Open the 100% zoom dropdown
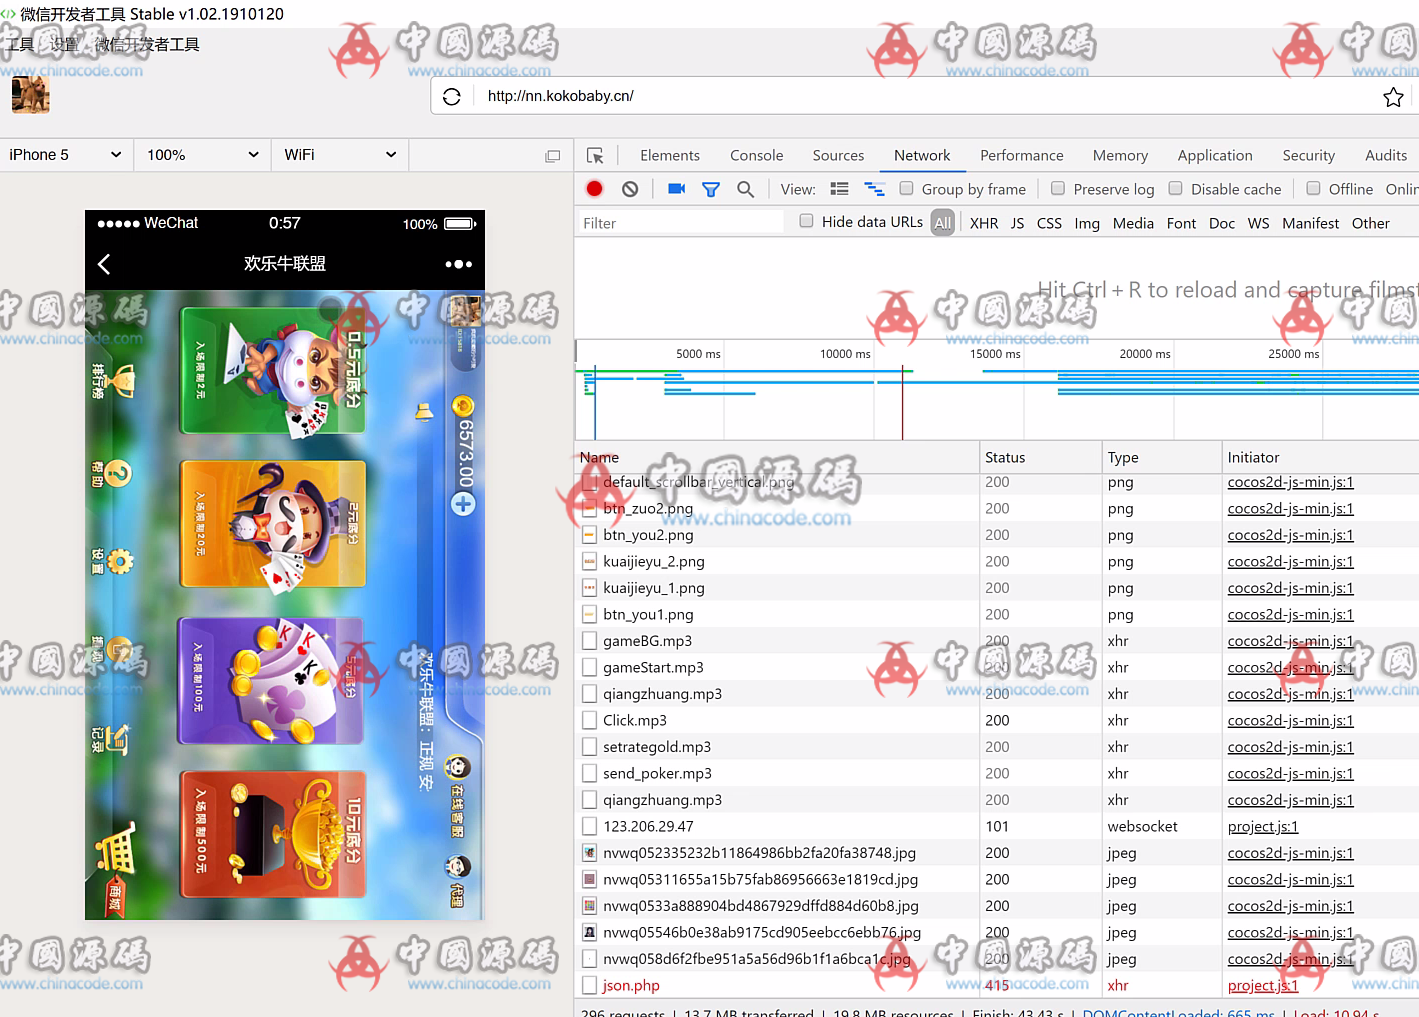 [x=202, y=155]
